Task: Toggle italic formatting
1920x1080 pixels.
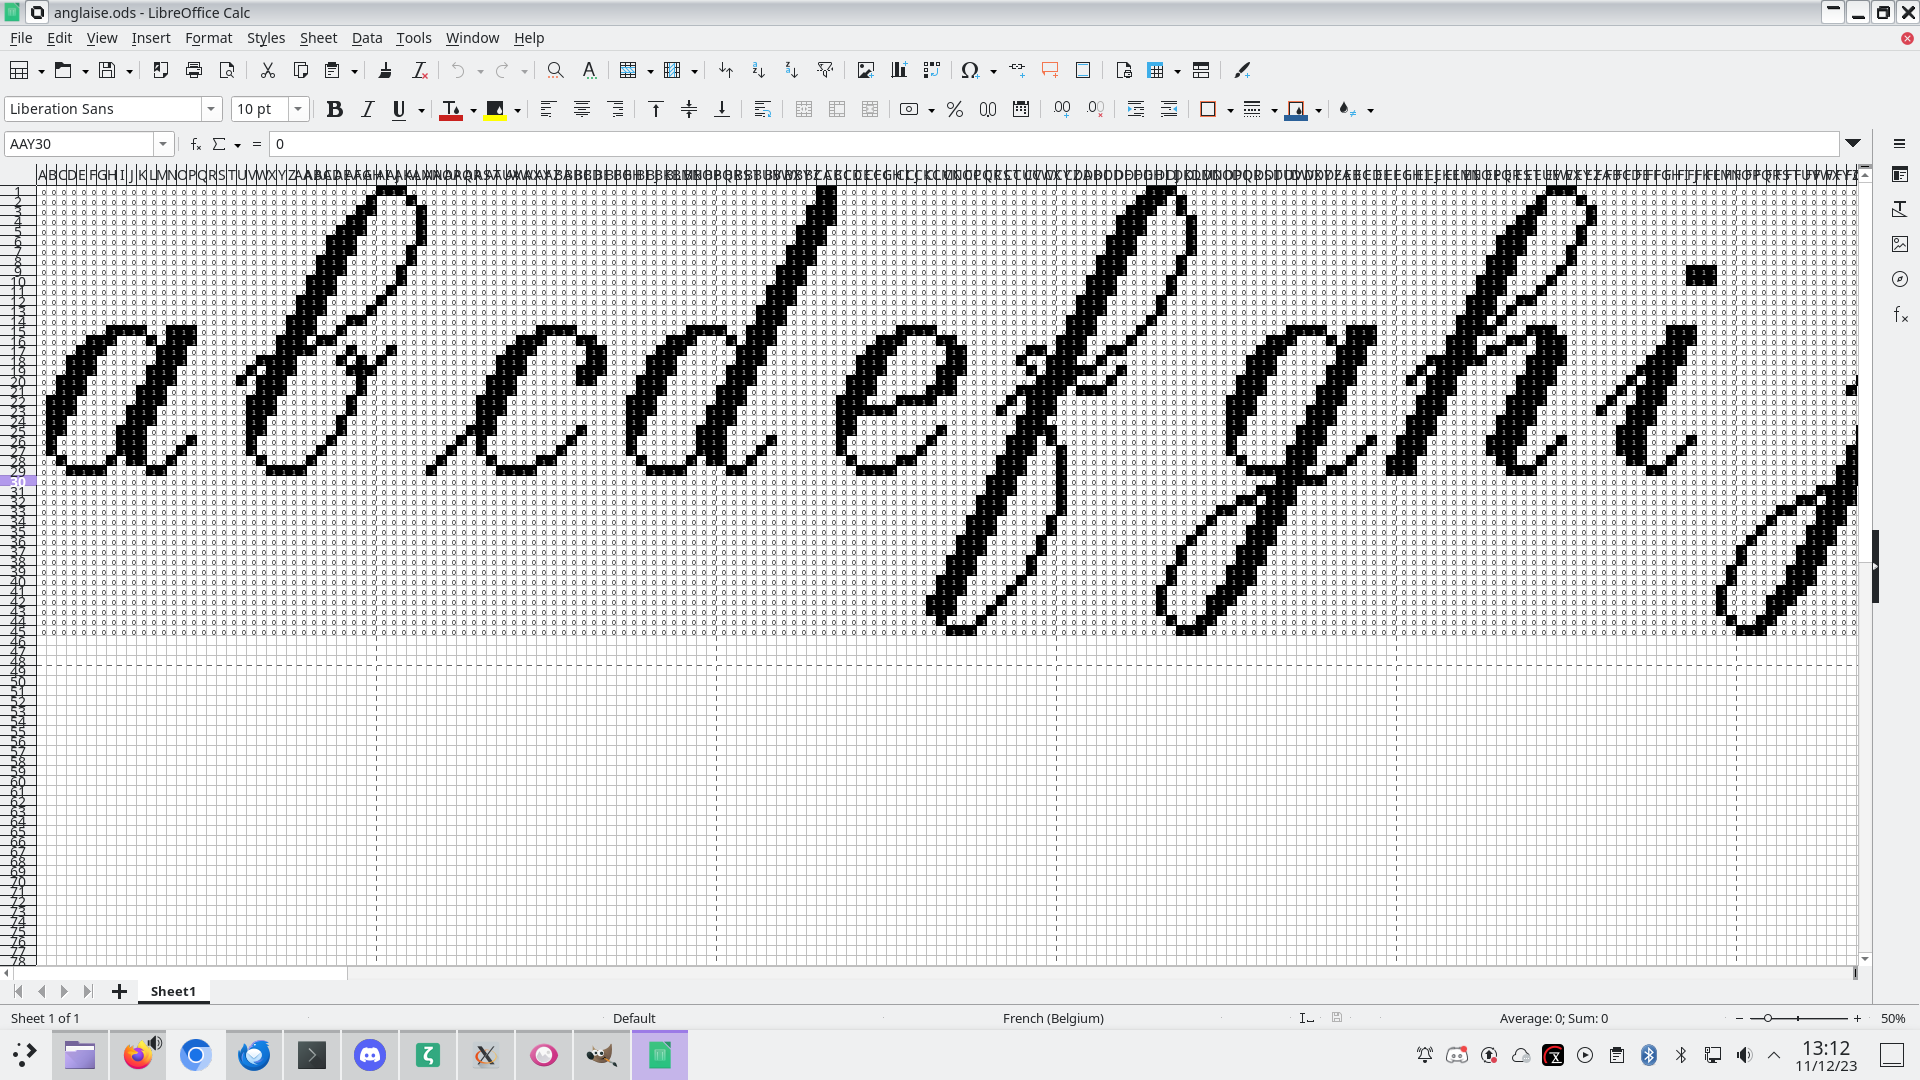Action: 367,109
